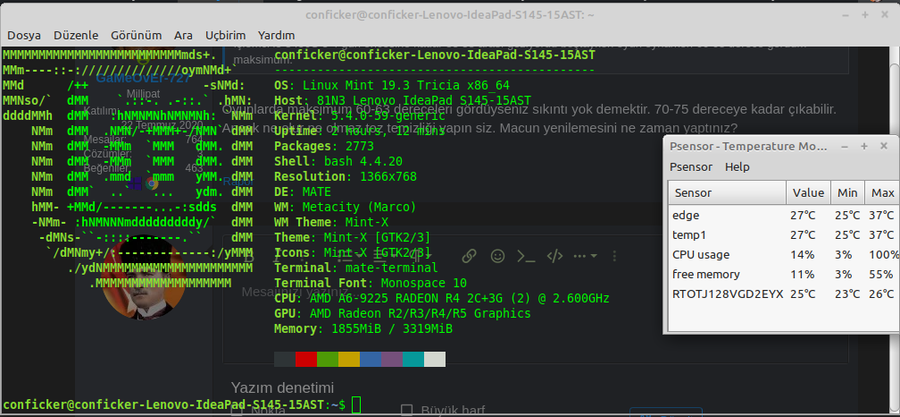The image size is (900, 417).
Task: Click the Max column header
Action: 882,192
